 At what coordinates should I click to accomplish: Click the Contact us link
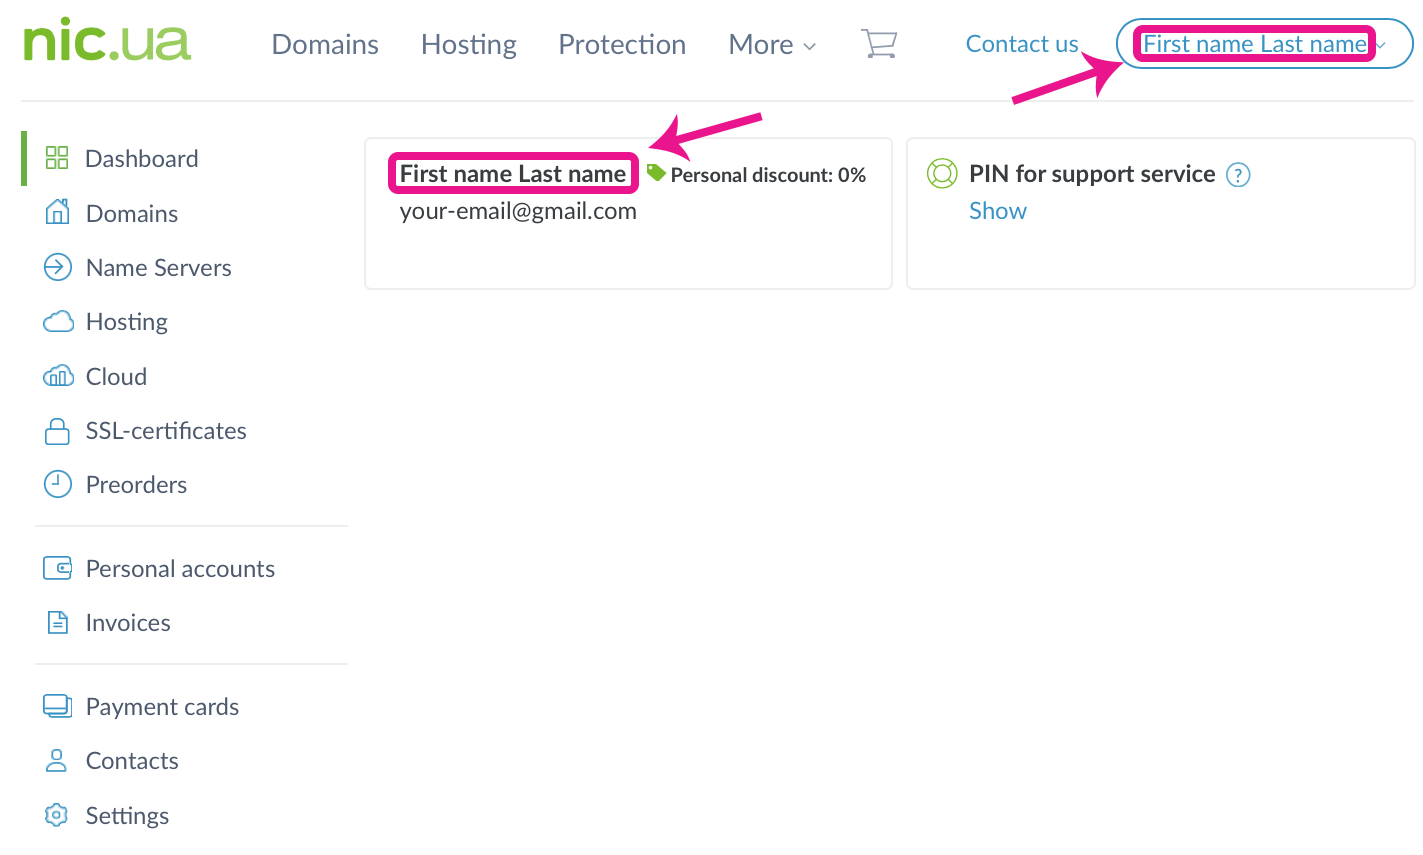coord(1021,44)
